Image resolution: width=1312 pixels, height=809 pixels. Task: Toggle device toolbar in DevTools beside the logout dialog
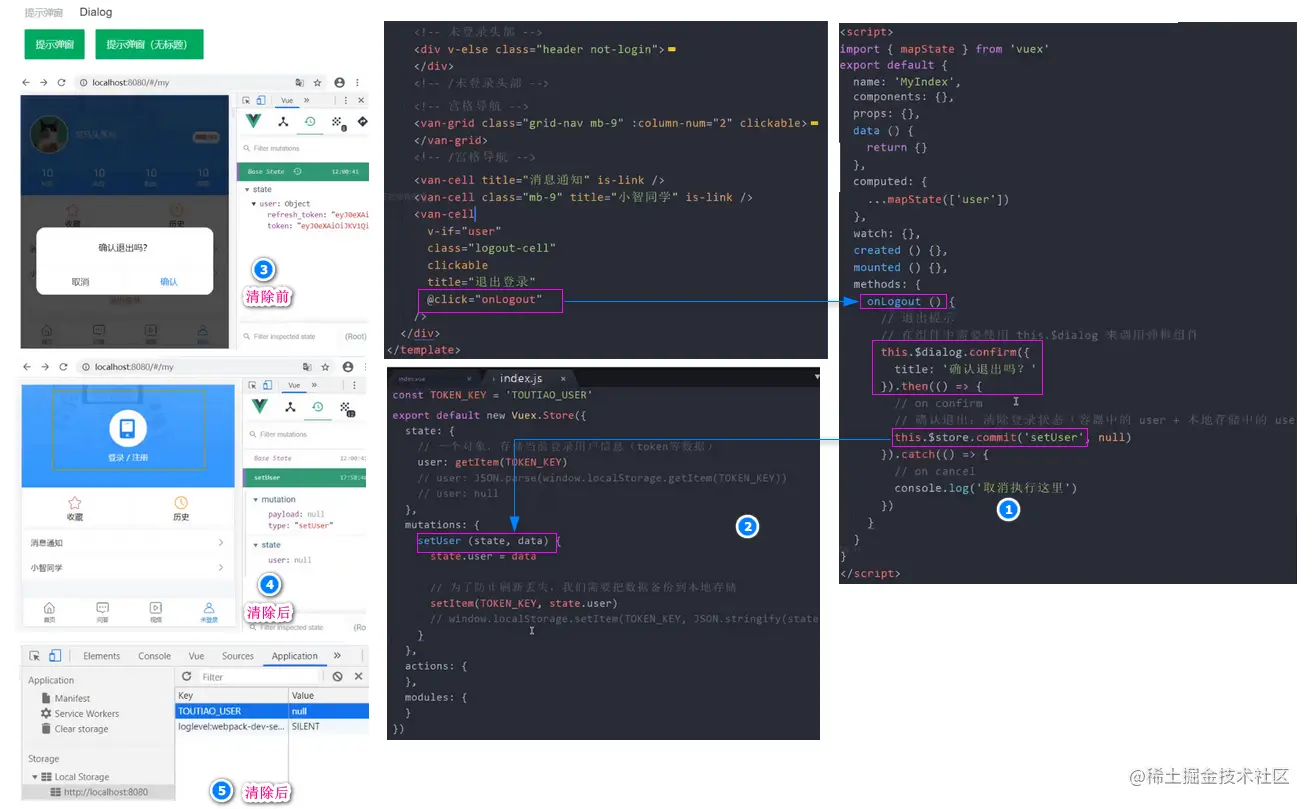[261, 100]
